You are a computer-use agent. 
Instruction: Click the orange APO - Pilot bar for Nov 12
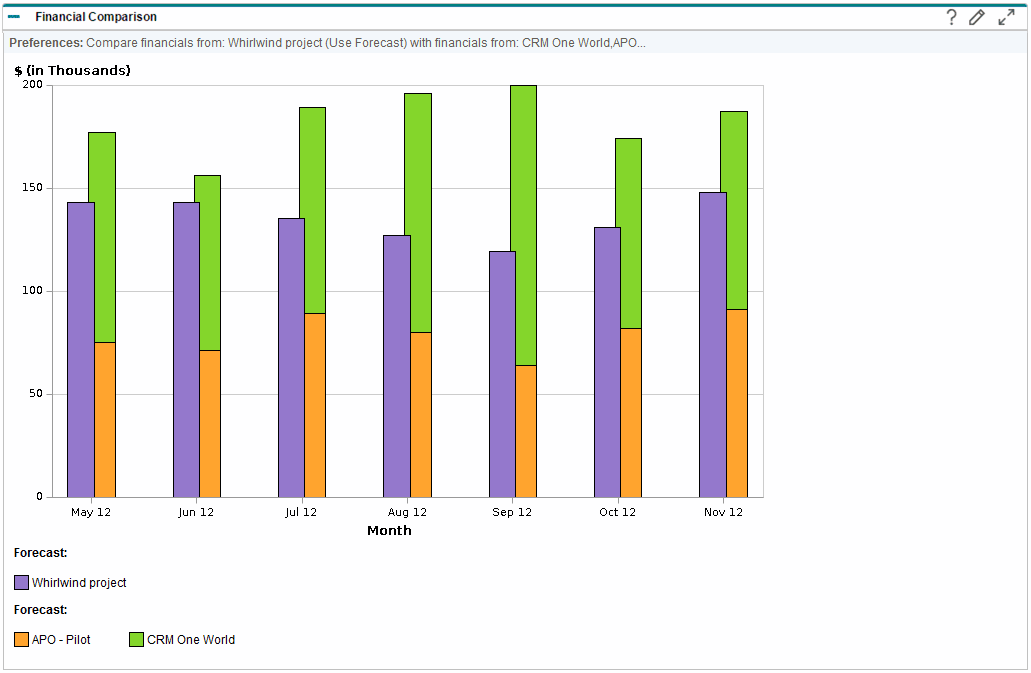click(x=736, y=403)
